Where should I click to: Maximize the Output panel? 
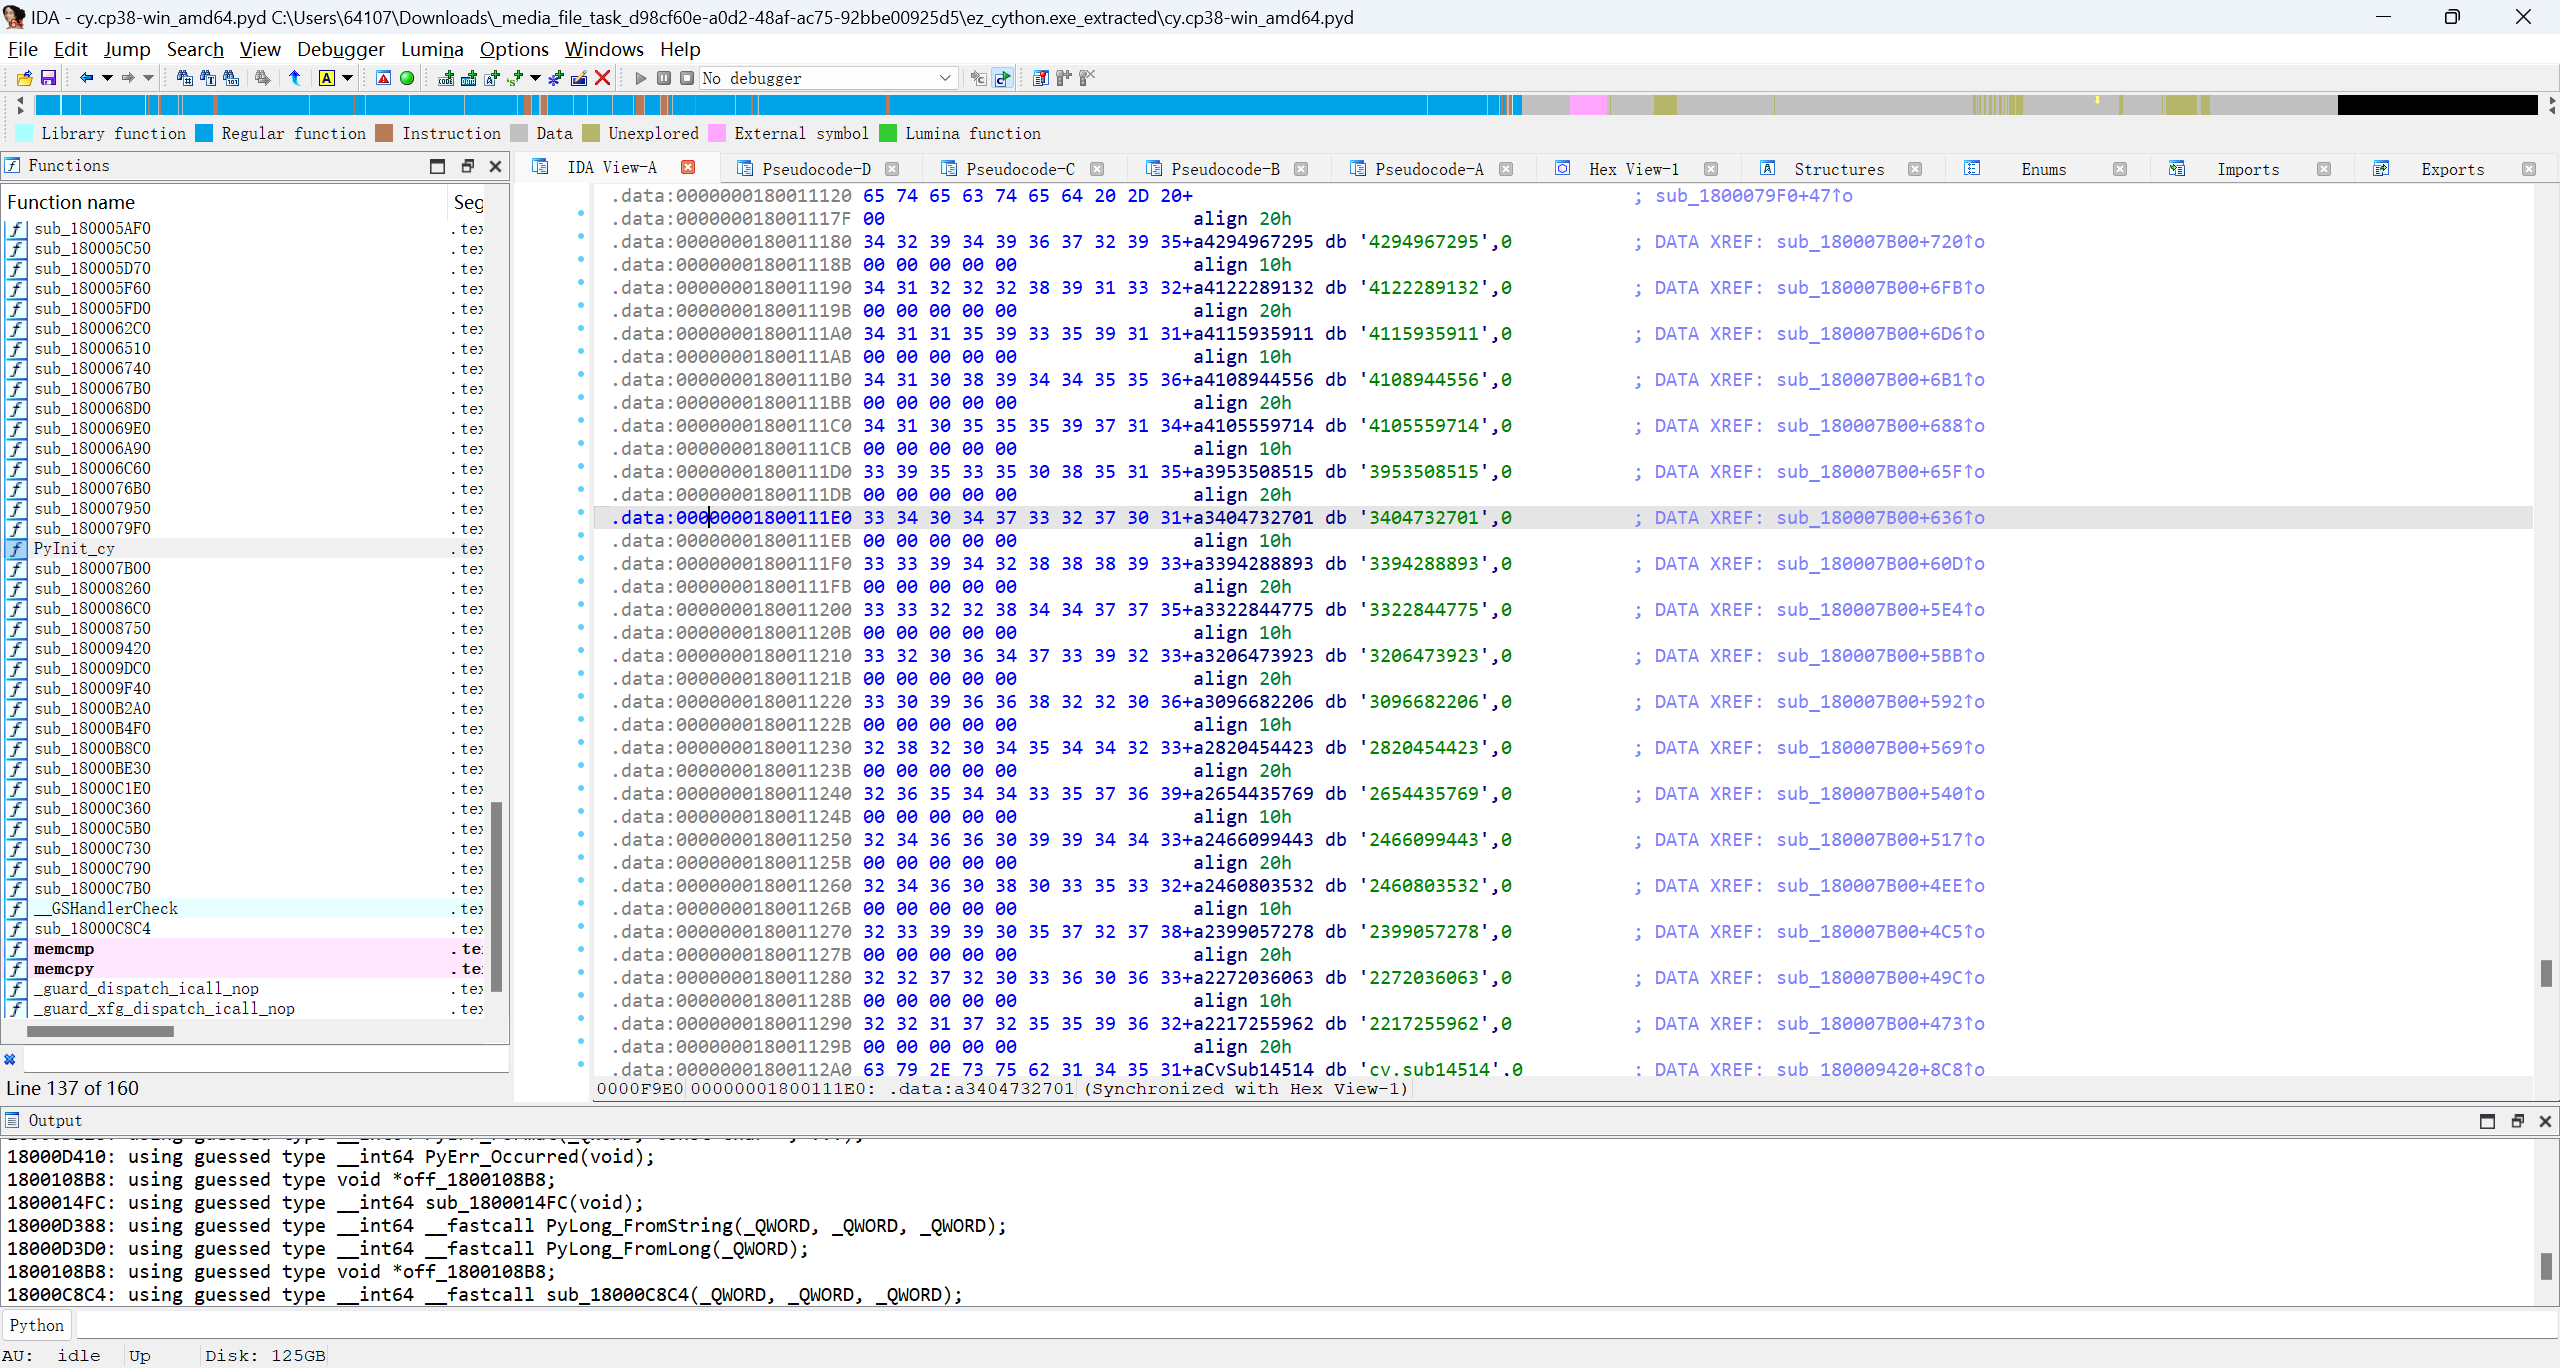click(x=2488, y=1121)
